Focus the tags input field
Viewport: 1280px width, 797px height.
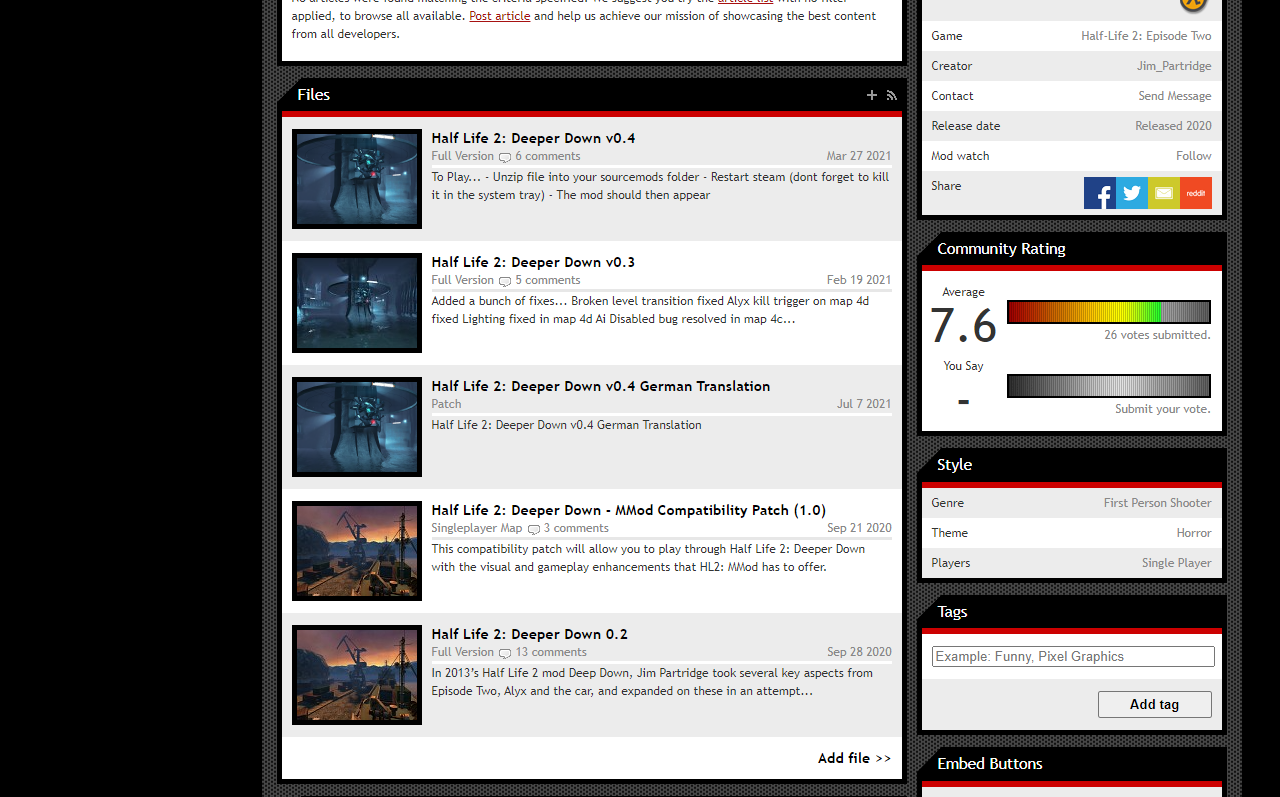tap(1073, 657)
